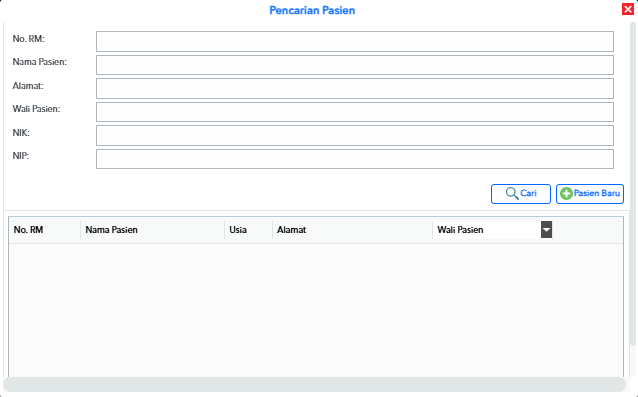Screen dimensions: 638x397
Task: Click the vertical scrollbar on the right
Action: click(x=633, y=184)
